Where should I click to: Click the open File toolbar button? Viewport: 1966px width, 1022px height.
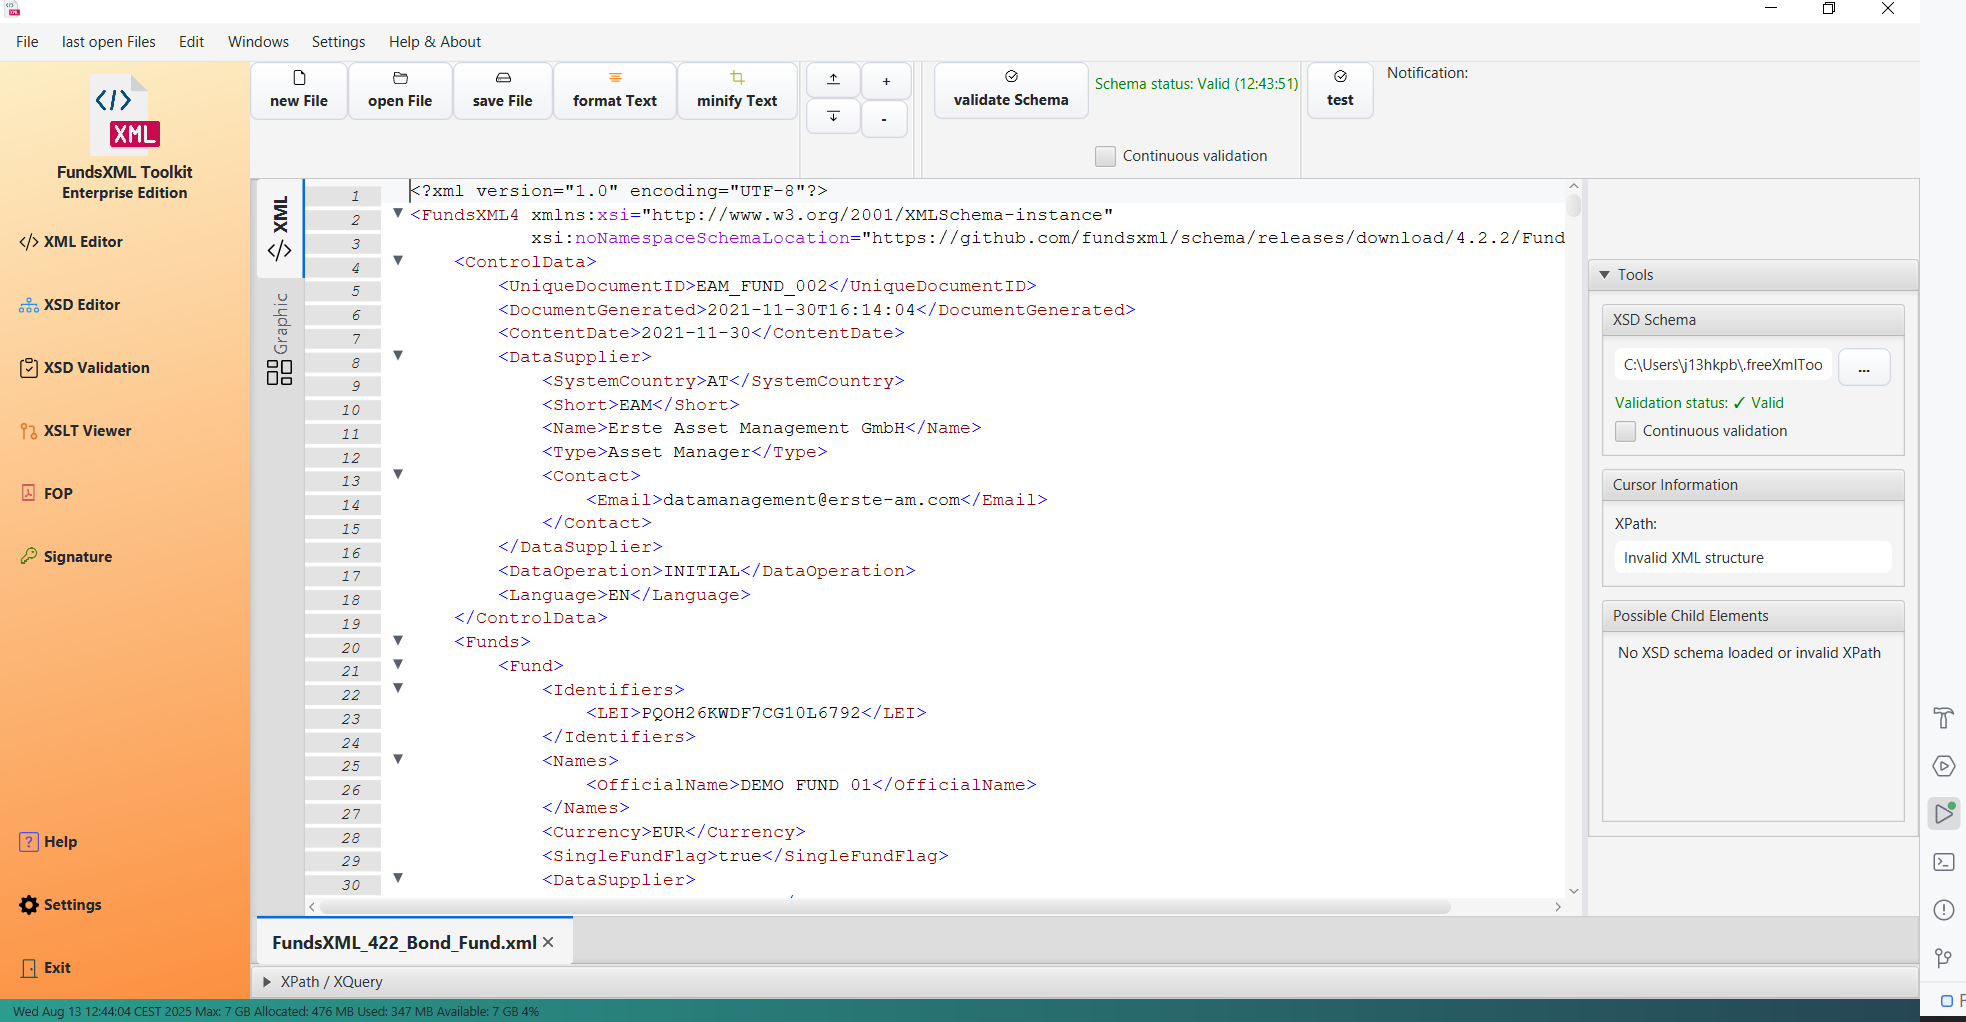coord(400,90)
